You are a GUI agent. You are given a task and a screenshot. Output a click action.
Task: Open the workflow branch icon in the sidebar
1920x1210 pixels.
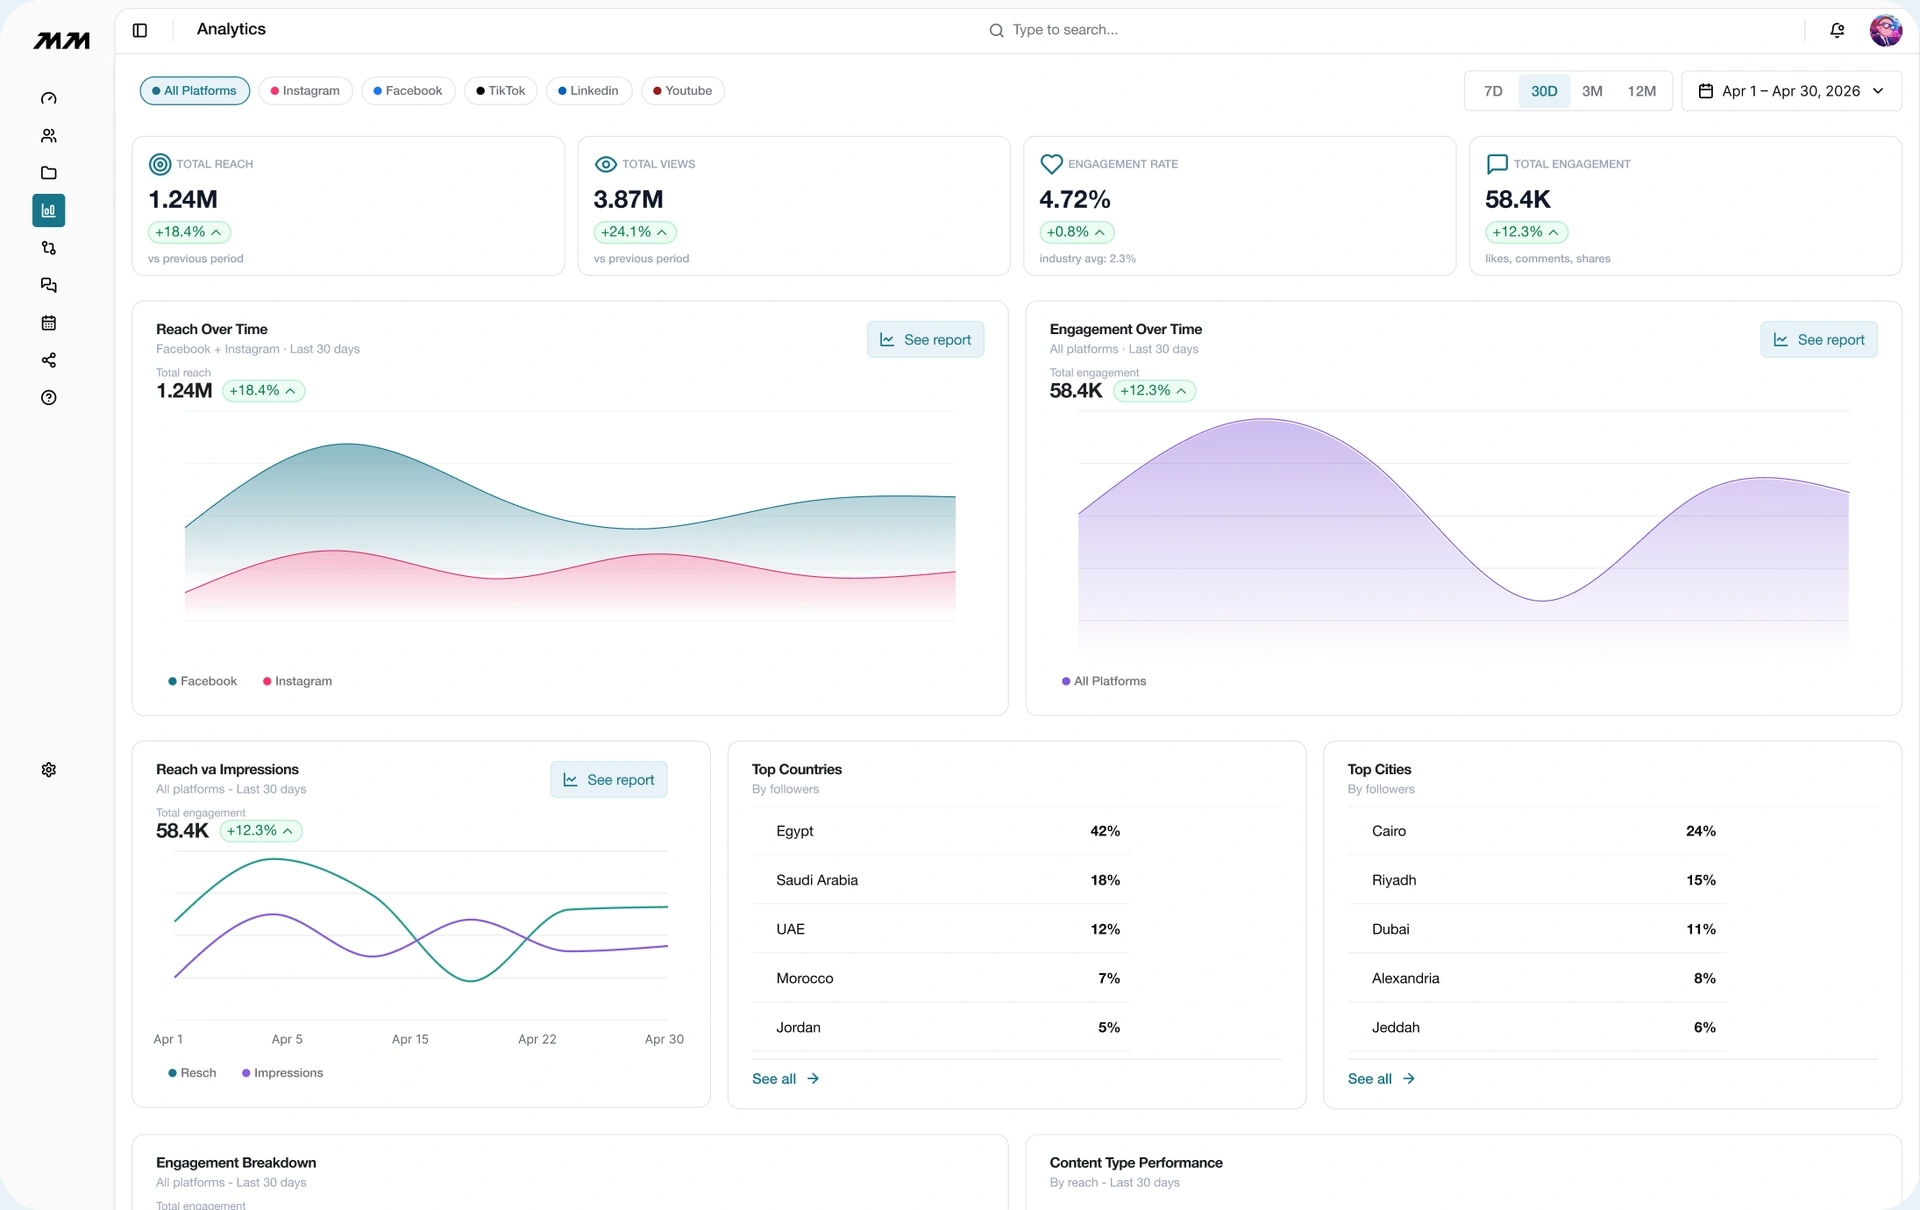48,248
